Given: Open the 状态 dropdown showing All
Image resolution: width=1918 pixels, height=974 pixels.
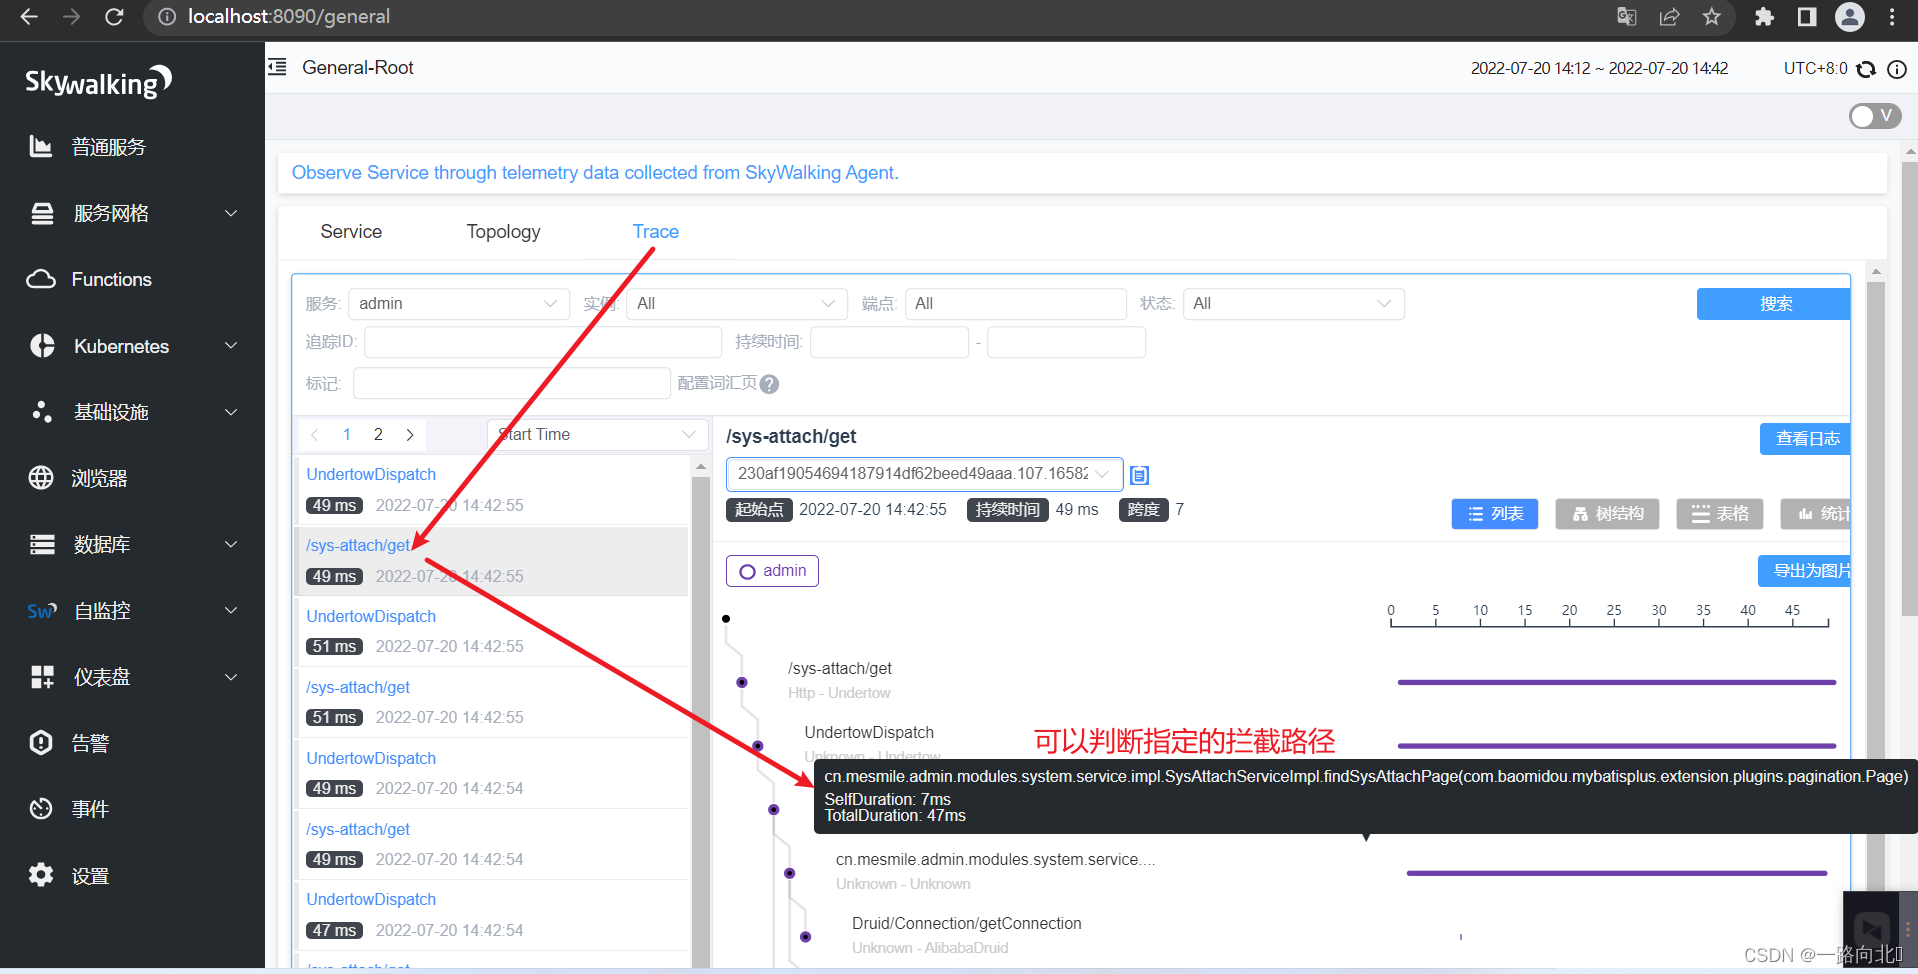Looking at the screenshot, I should point(1293,304).
